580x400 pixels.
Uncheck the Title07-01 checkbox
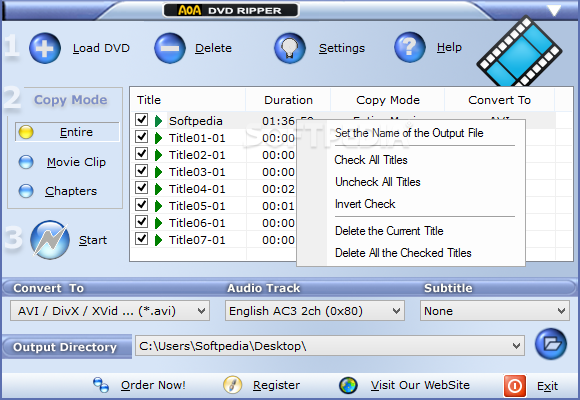coord(141,239)
